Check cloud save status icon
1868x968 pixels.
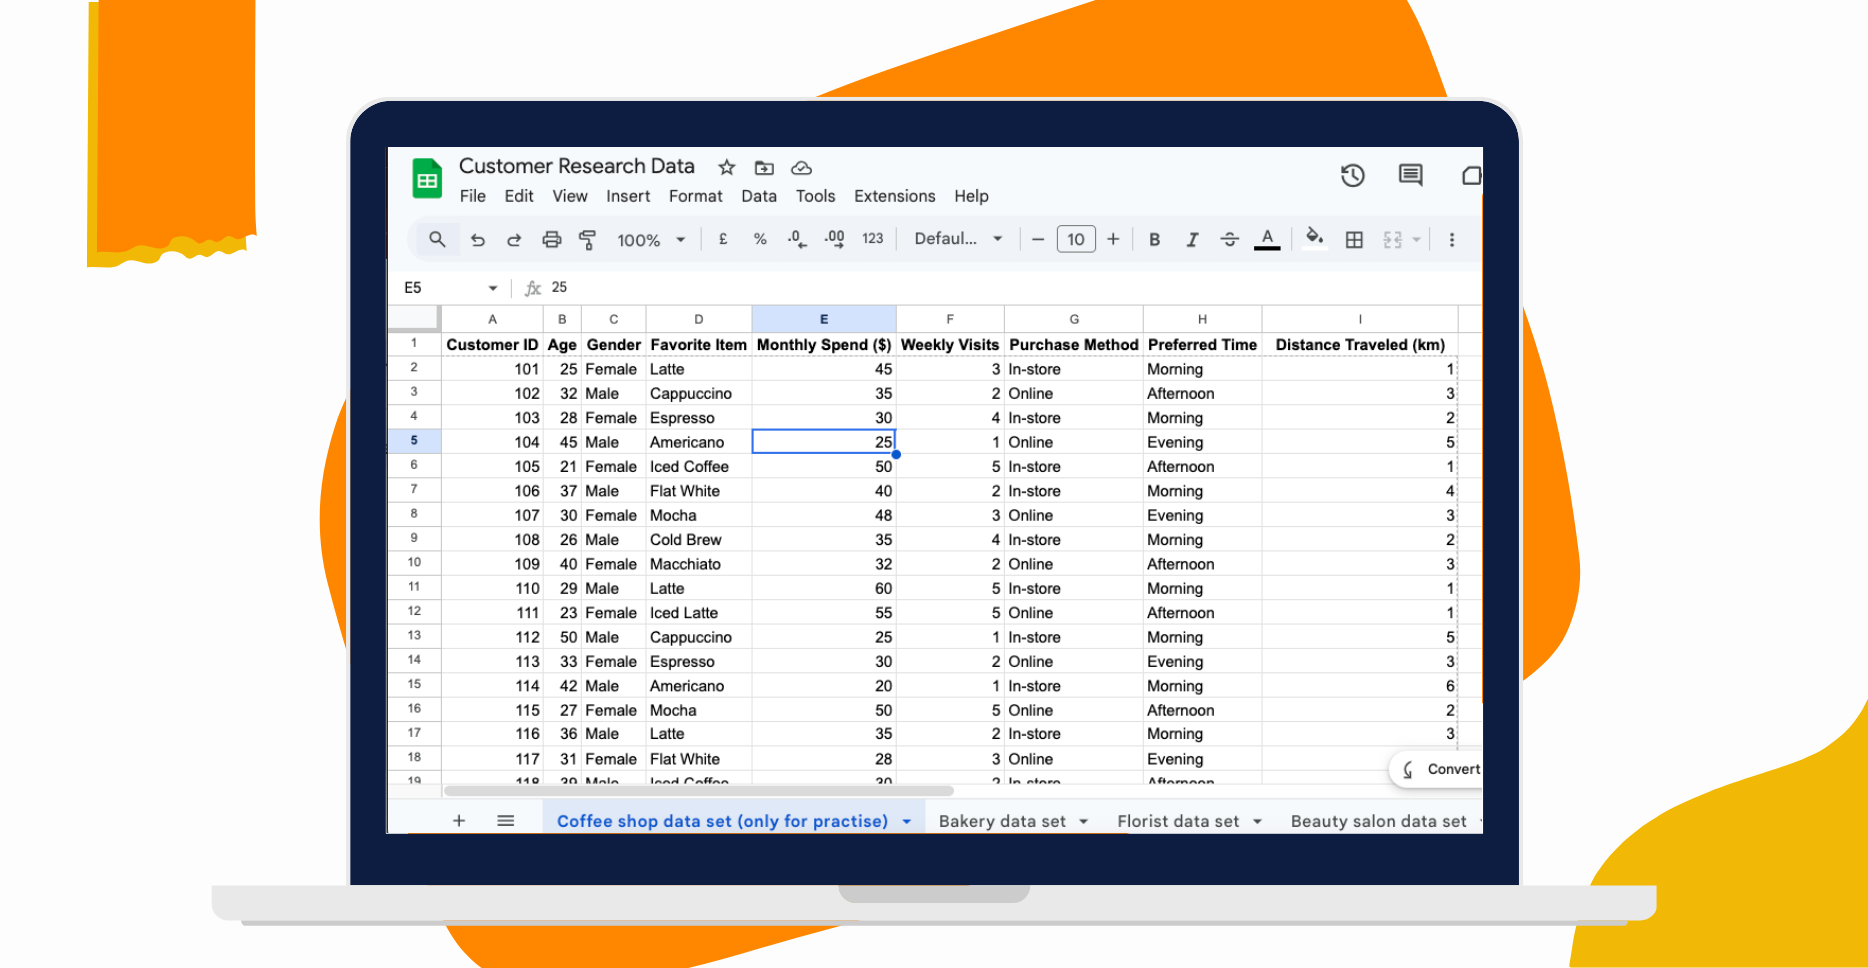[801, 168]
